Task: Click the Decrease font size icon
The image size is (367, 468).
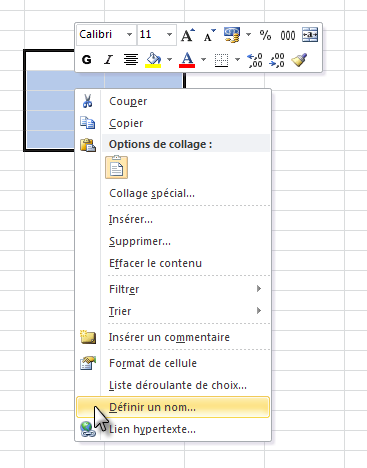Action: tap(209, 35)
